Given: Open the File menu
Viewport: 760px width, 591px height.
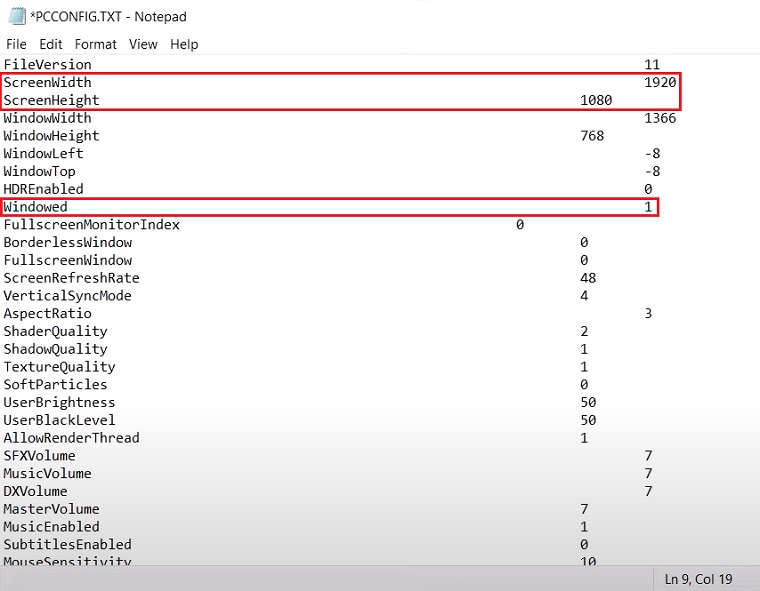Looking at the screenshot, I should tap(16, 44).
